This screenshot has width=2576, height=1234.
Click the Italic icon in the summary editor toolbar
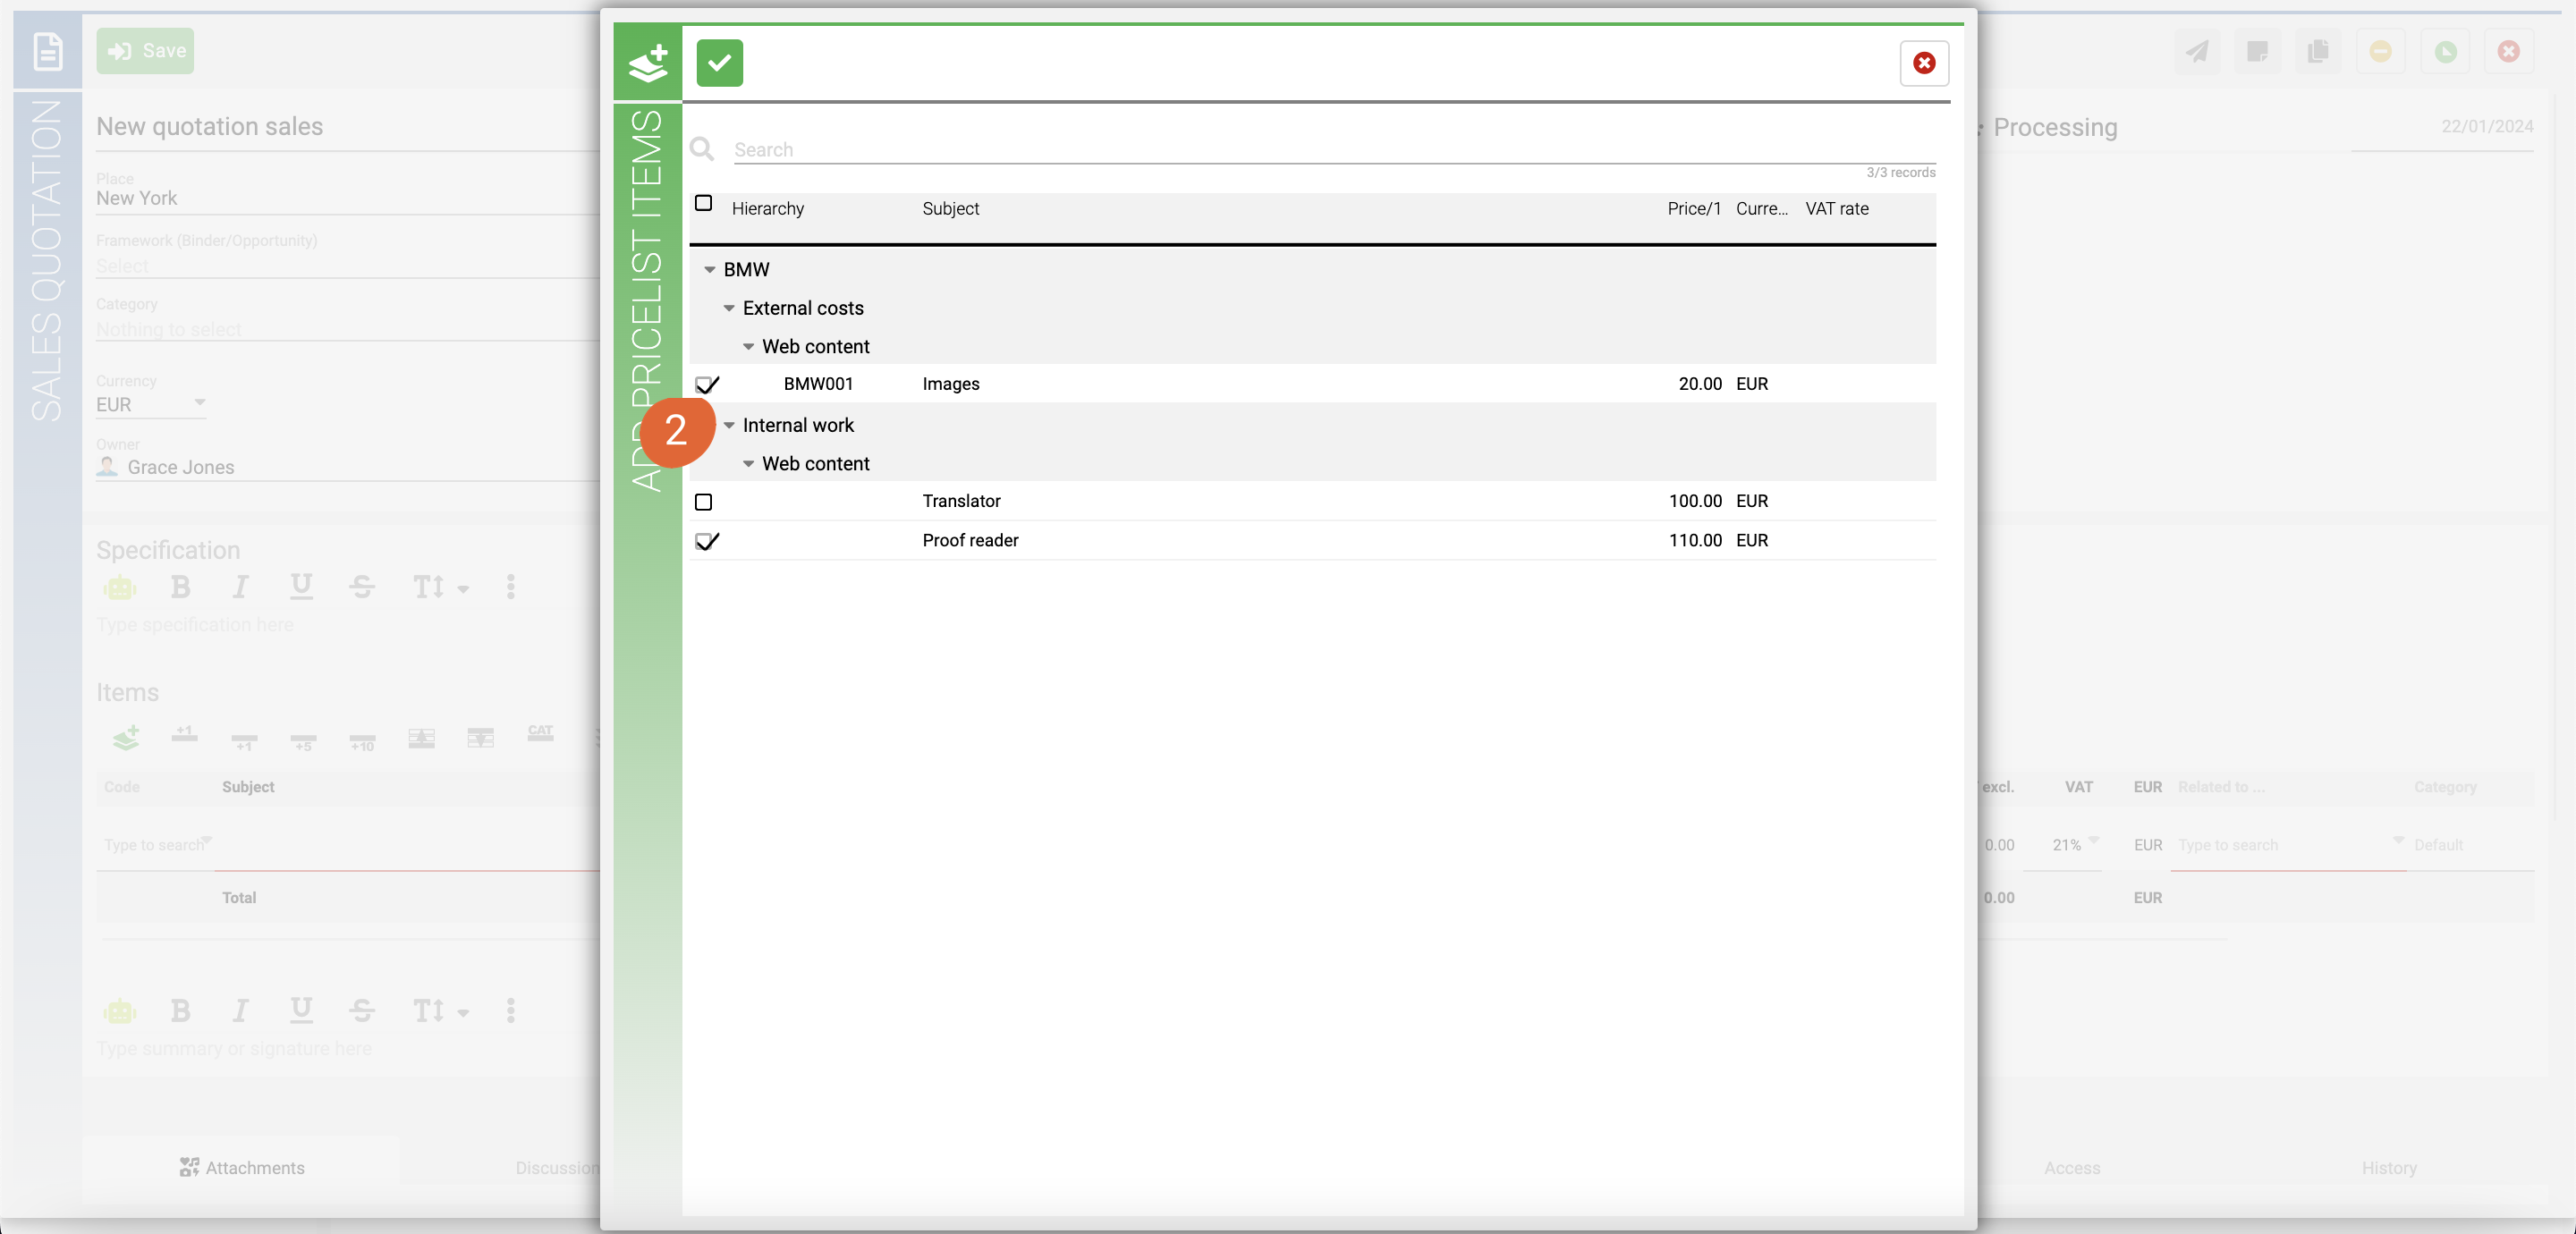coord(240,1011)
